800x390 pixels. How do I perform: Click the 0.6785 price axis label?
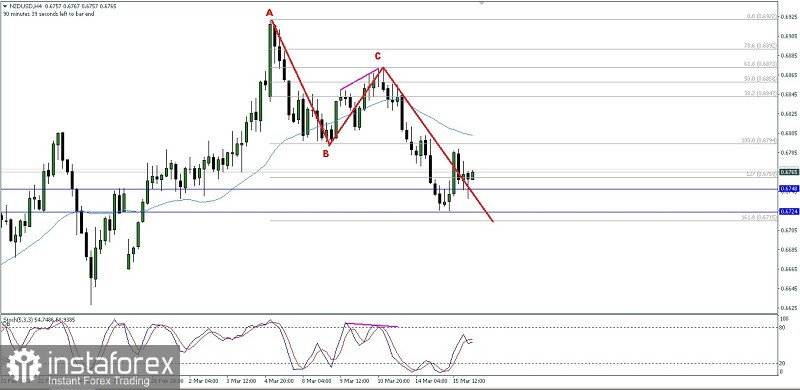click(x=789, y=153)
